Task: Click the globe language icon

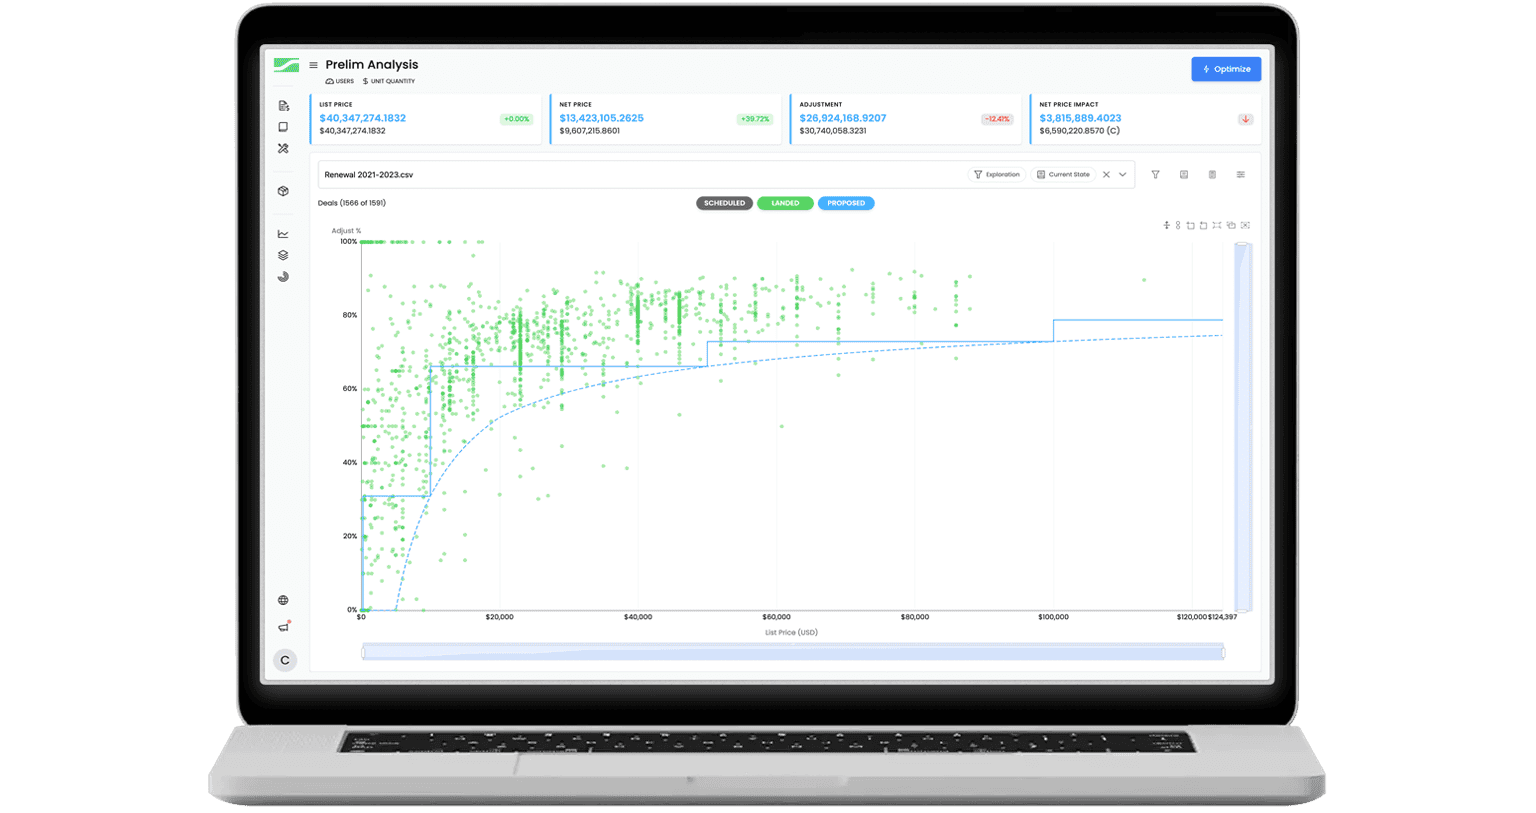Action: 283,600
